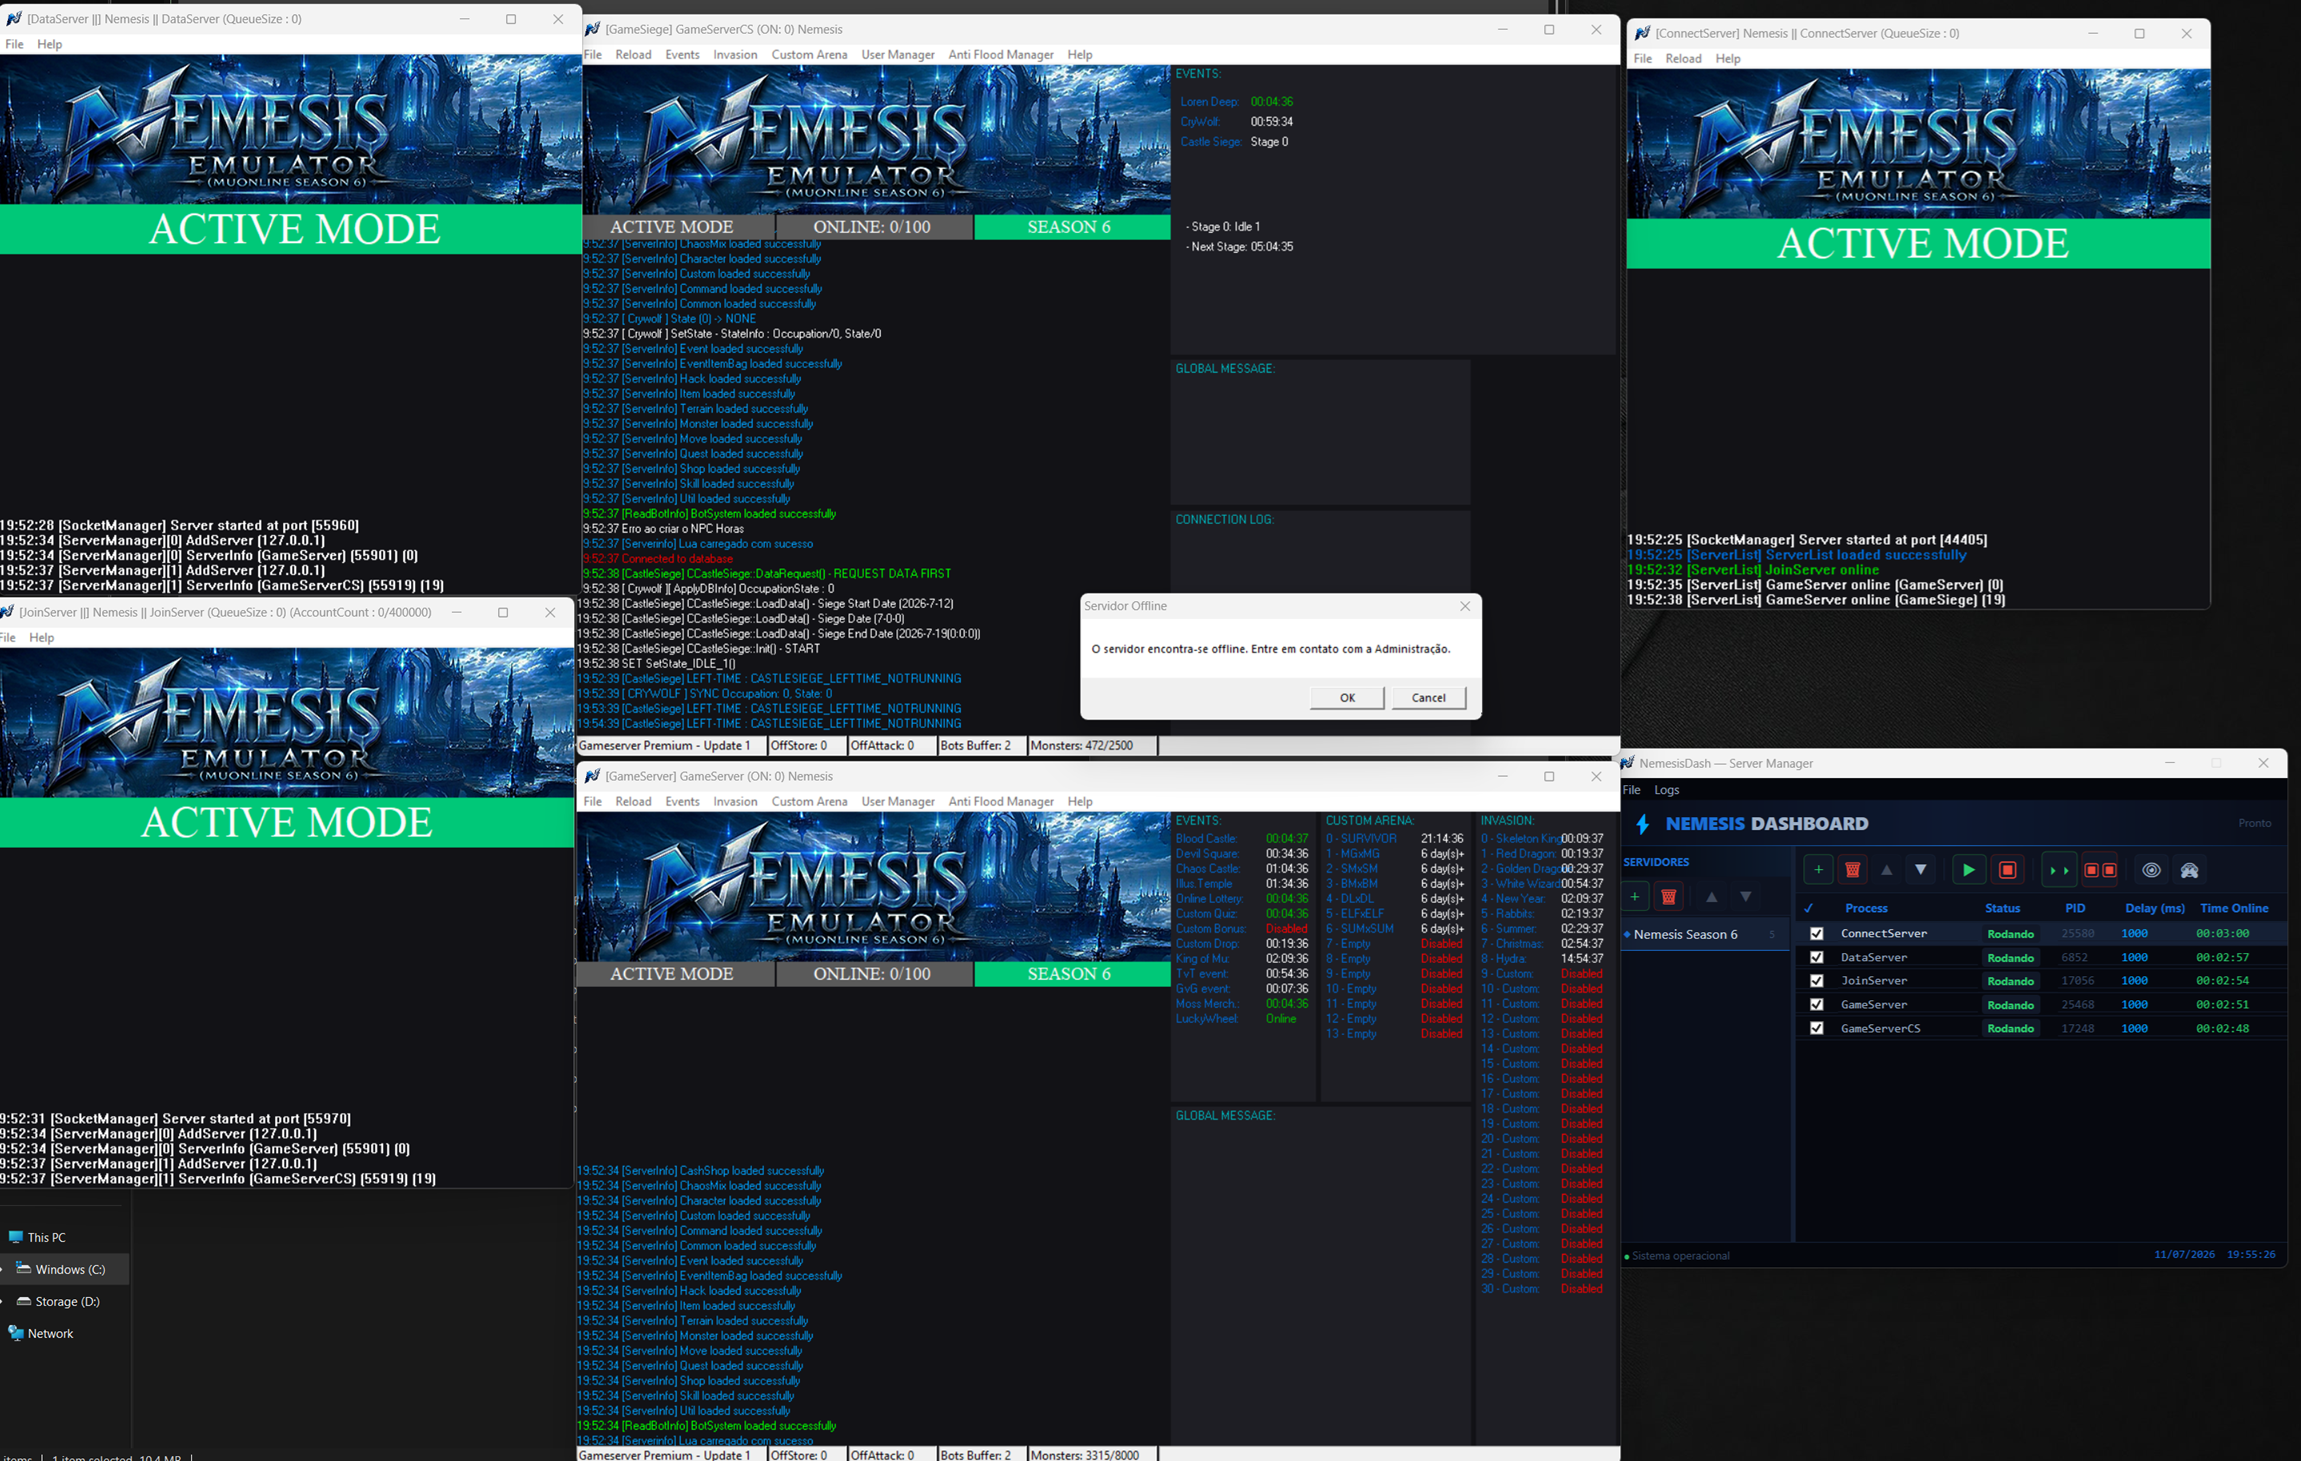Open User Manager menu in GameSiege window
The image size is (2301, 1461).
(898, 55)
